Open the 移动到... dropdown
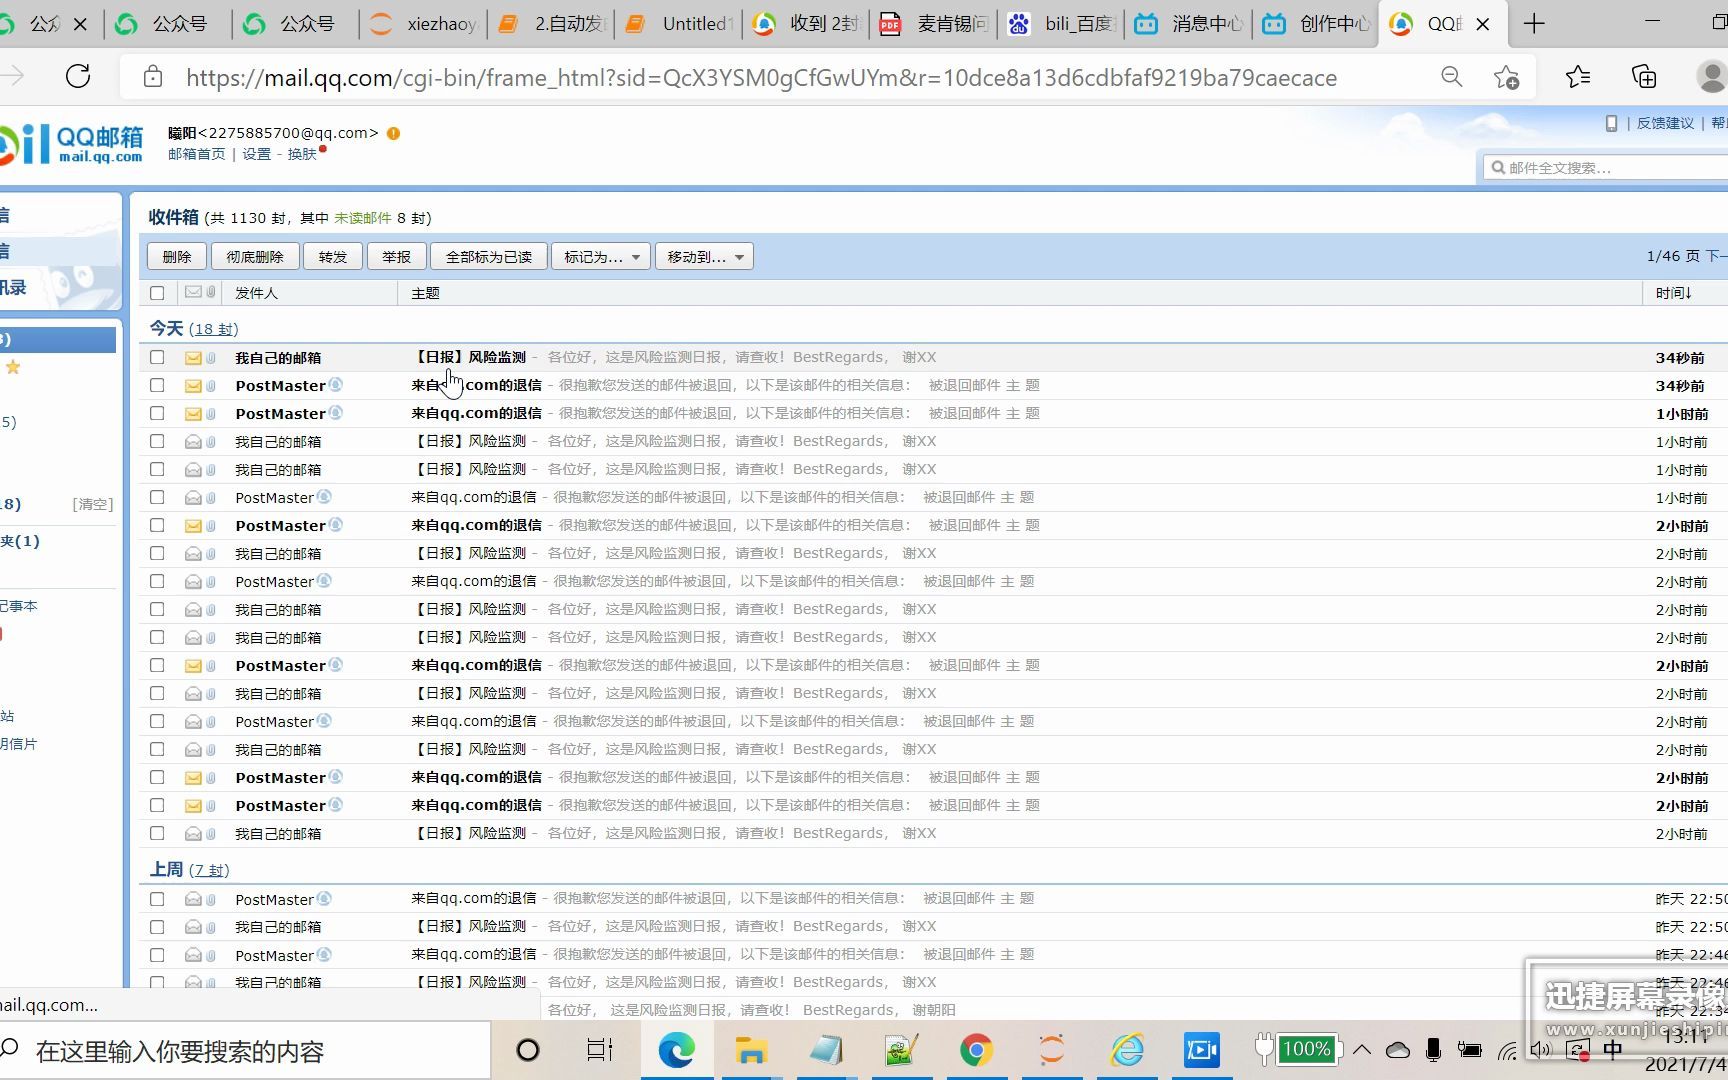Screen dimensions: 1728x1080 pyautogui.click(x=704, y=257)
